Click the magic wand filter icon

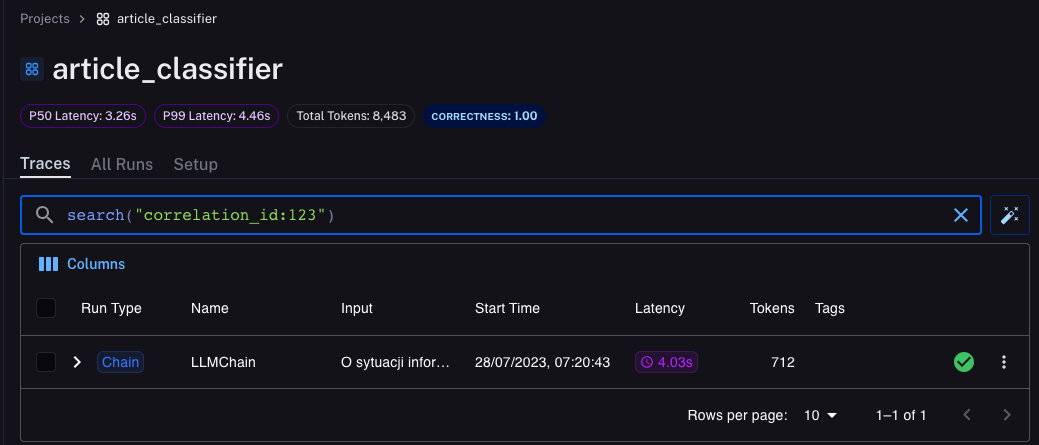(1010, 215)
